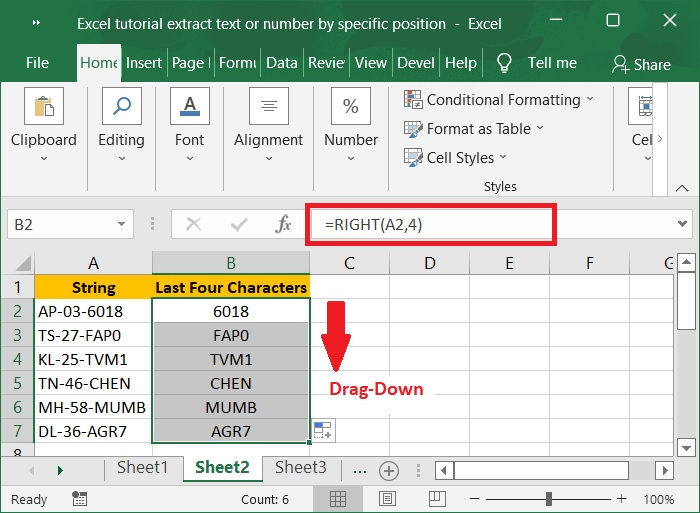Add a new sheet with plus icon

click(389, 470)
